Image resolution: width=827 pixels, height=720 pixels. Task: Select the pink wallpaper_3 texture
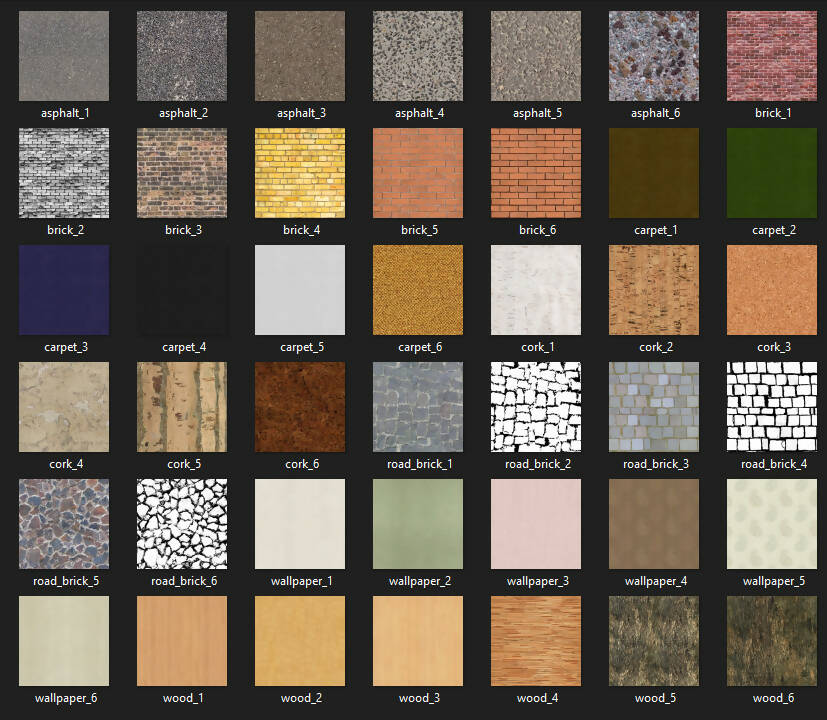pos(536,524)
